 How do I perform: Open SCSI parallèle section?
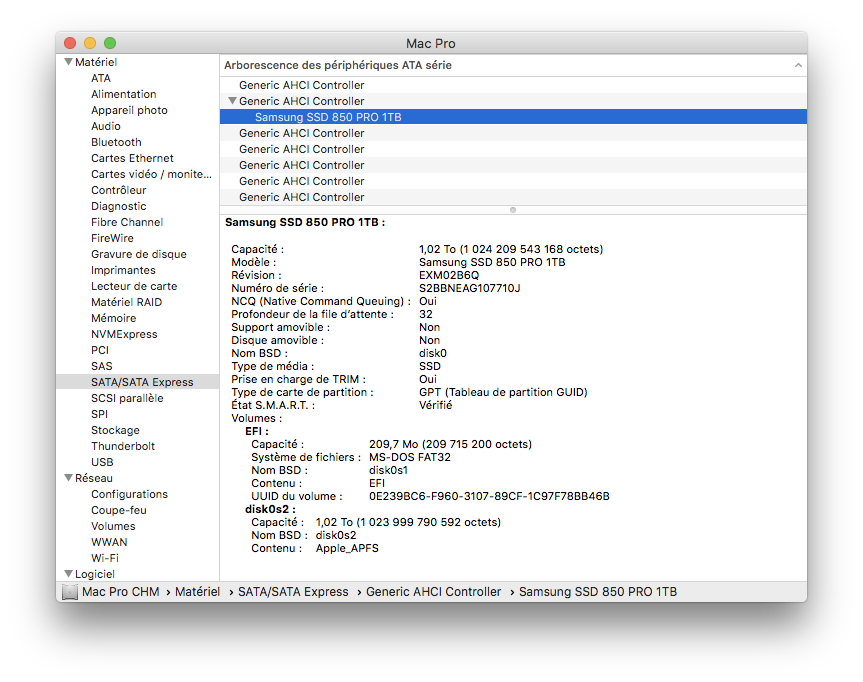(127, 397)
